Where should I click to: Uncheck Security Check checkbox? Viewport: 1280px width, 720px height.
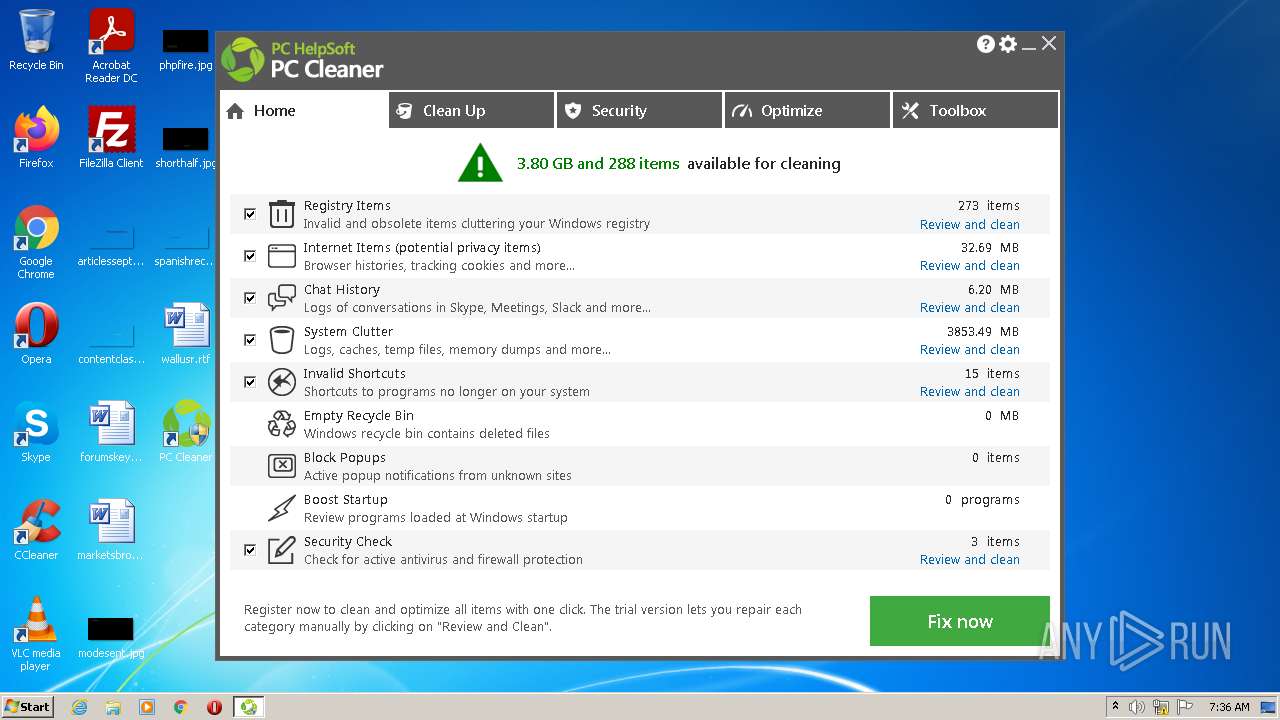pyautogui.click(x=250, y=550)
